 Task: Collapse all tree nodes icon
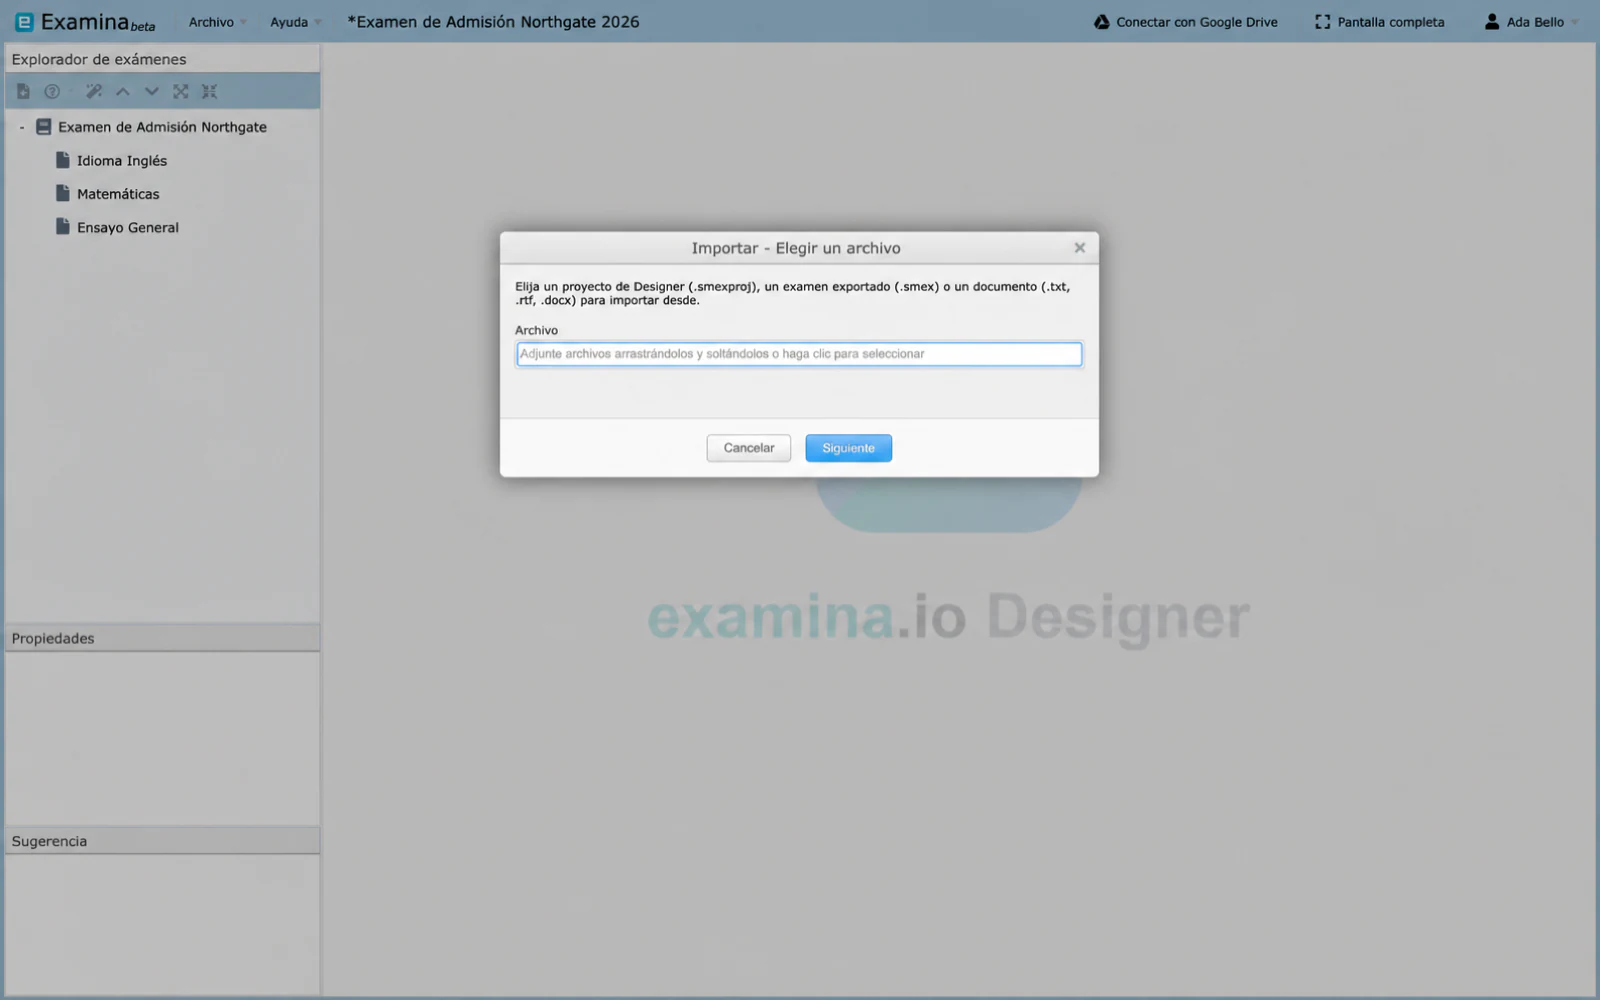209,91
